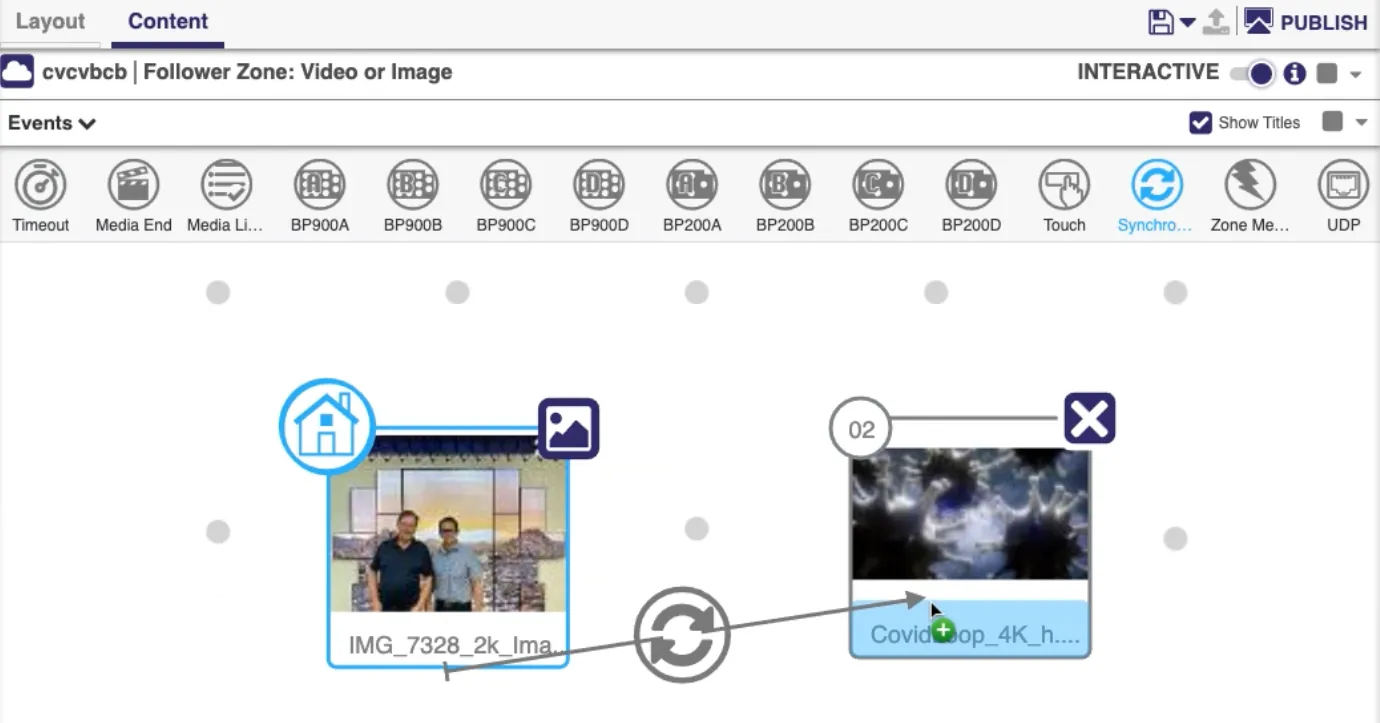Click the 02 state number circle

(861, 429)
